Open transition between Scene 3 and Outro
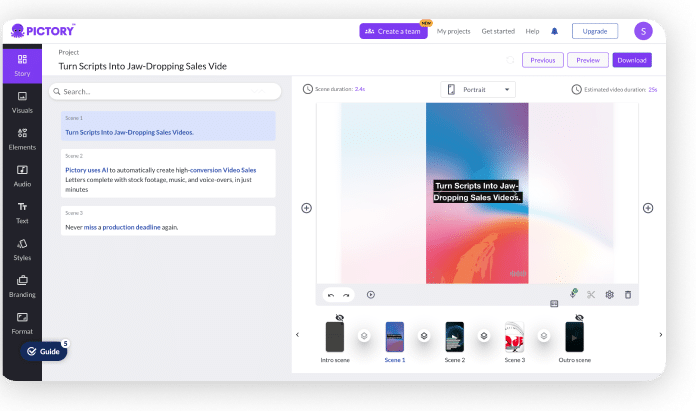696x411 pixels. point(544,336)
